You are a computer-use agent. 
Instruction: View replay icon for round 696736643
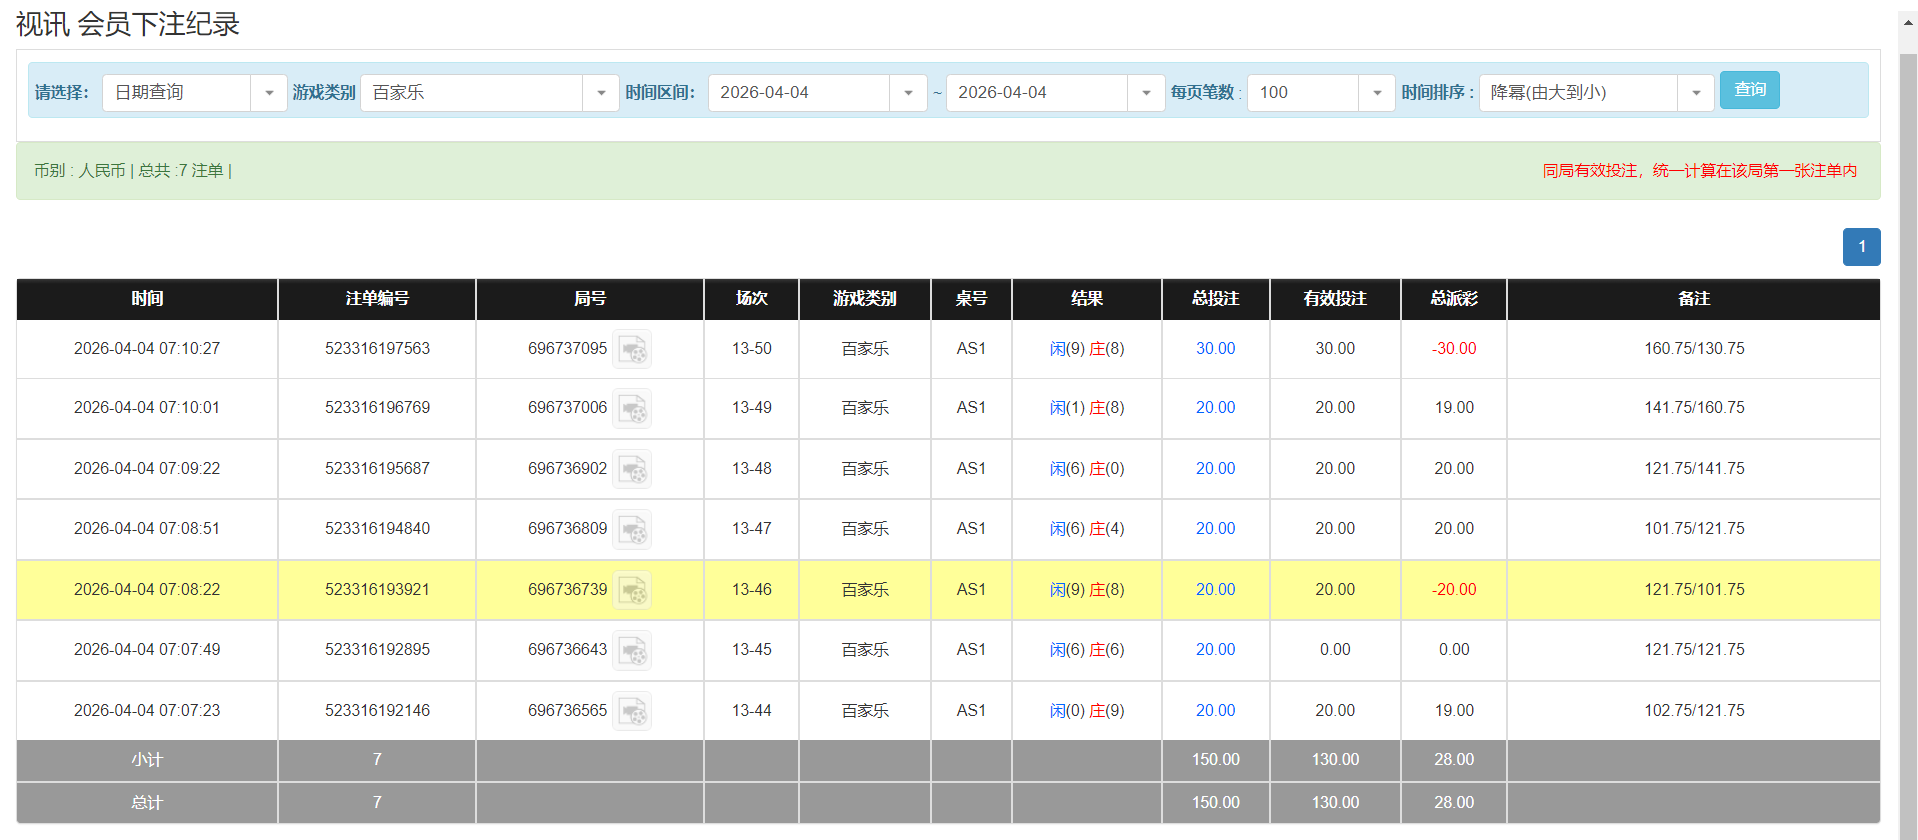[x=632, y=651]
